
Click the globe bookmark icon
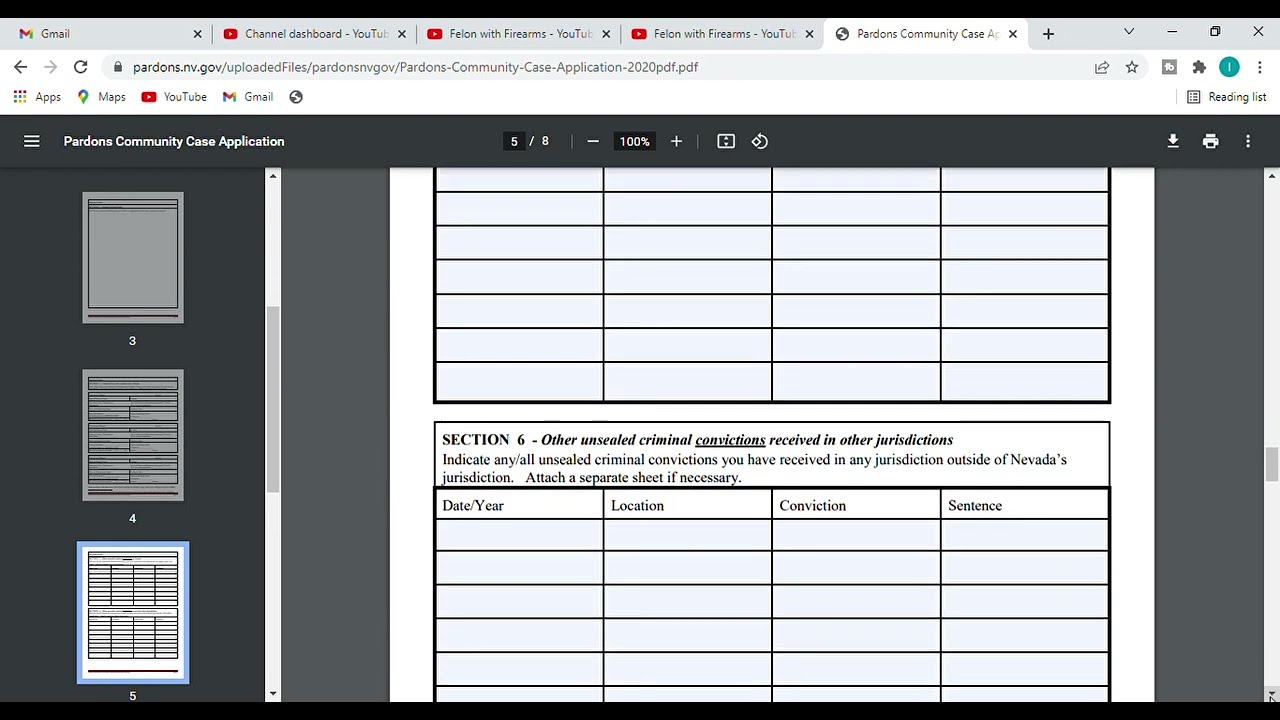(296, 97)
